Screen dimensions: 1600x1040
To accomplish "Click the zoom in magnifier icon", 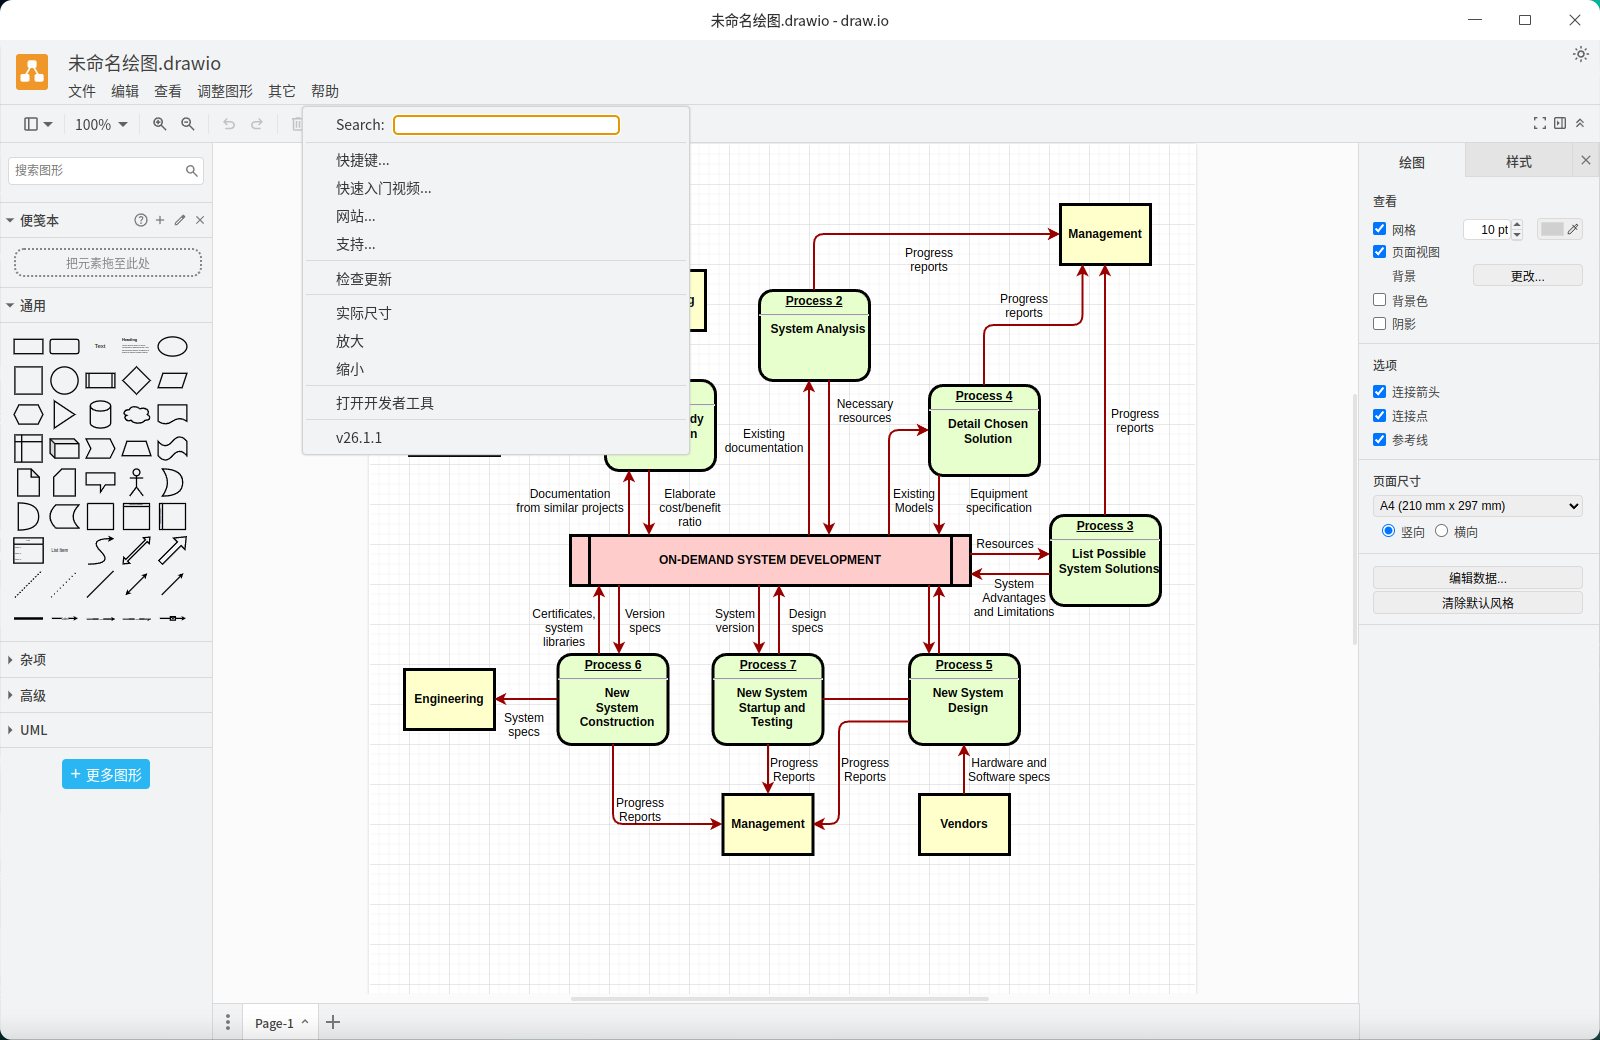I will click(x=159, y=124).
